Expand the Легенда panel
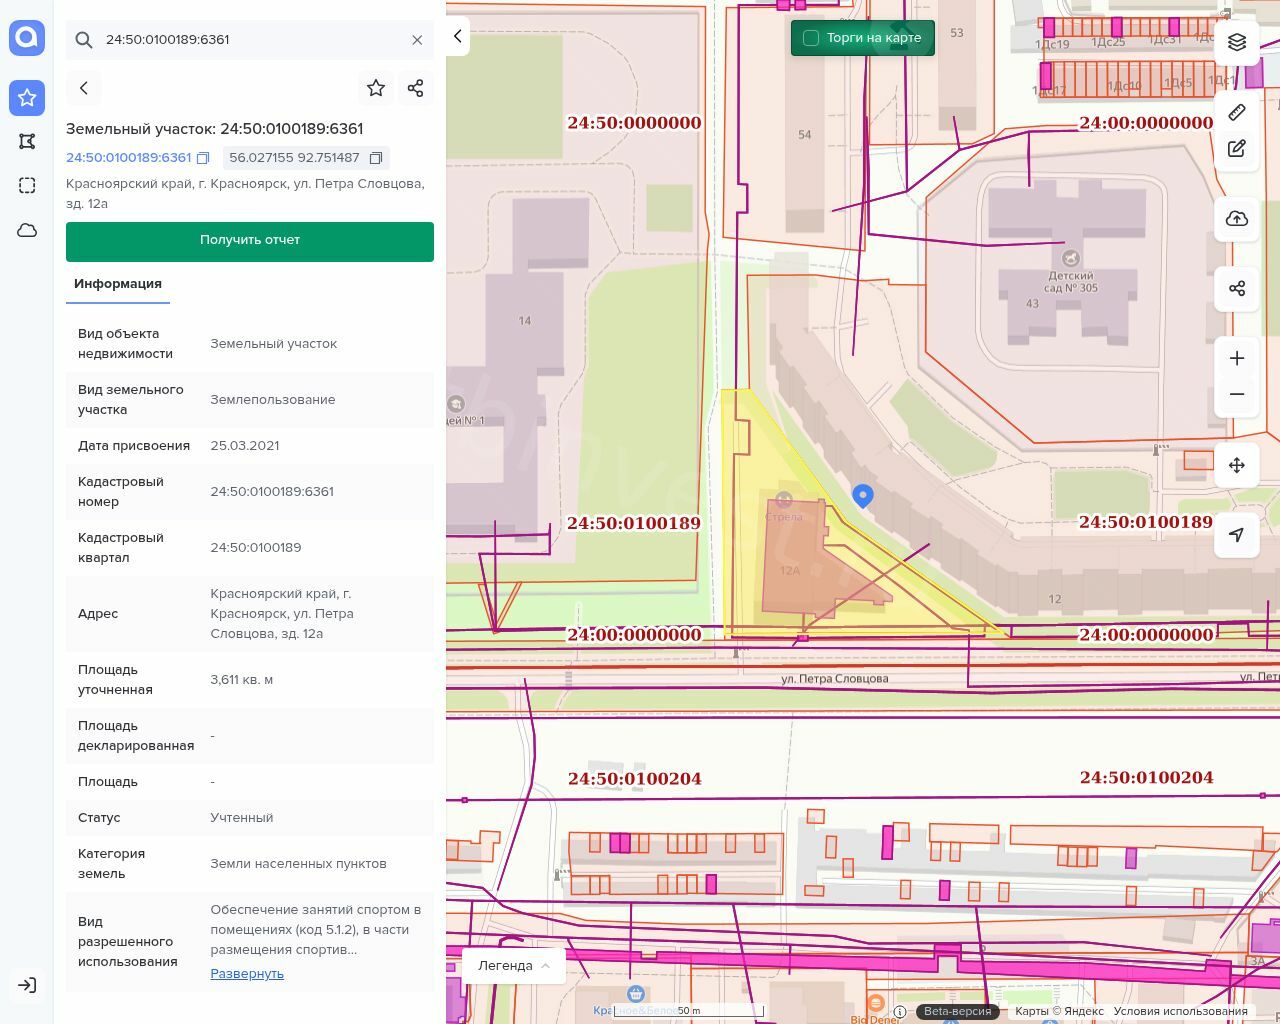 (513, 965)
